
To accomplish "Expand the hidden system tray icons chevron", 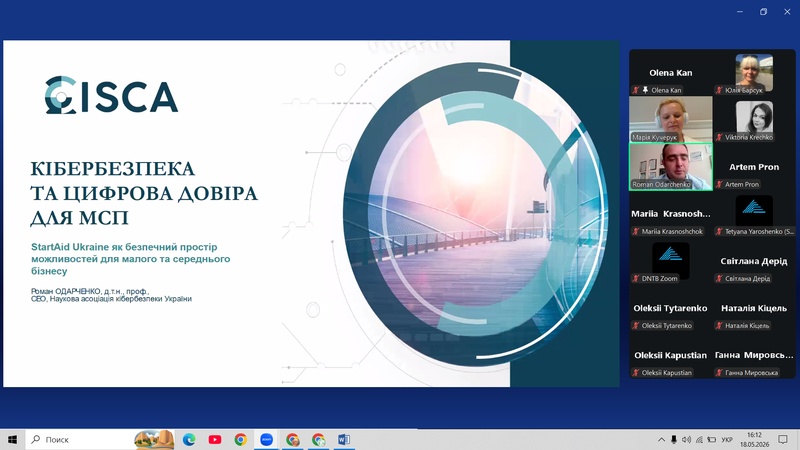I will click(661, 439).
